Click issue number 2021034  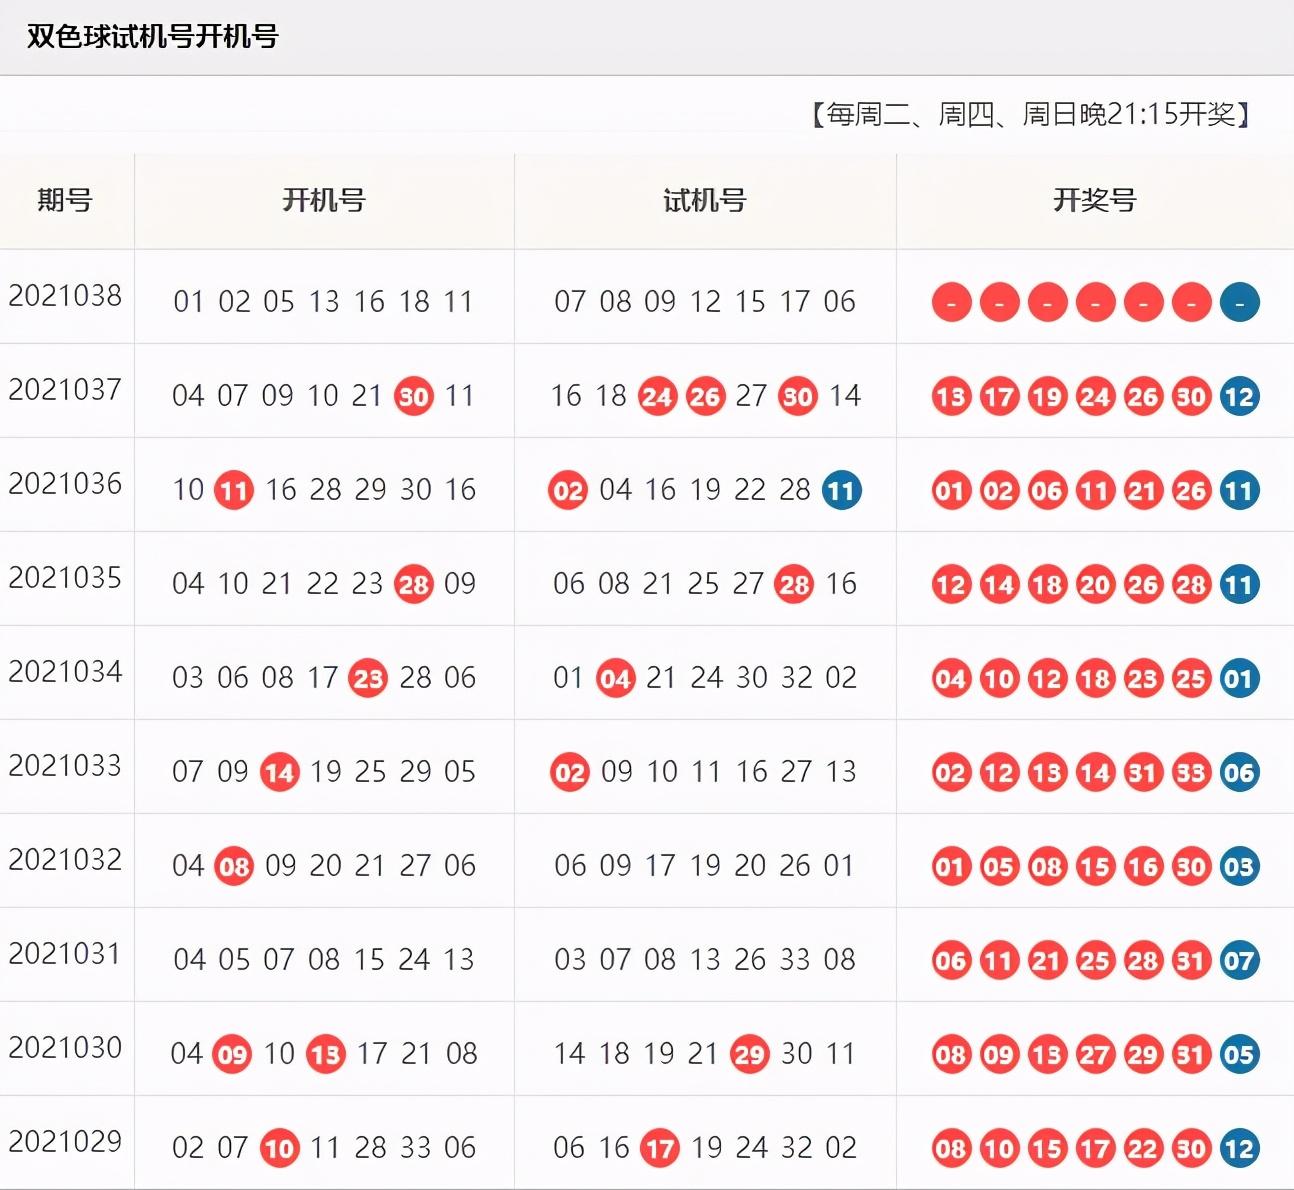tap(65, 672)
